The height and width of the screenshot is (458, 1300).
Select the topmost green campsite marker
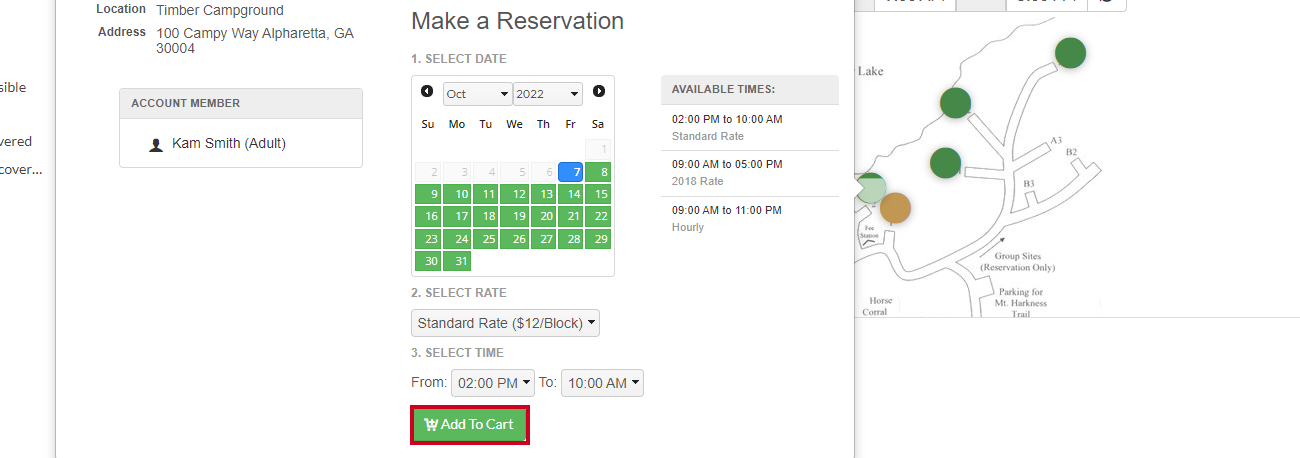point(1070,53)
